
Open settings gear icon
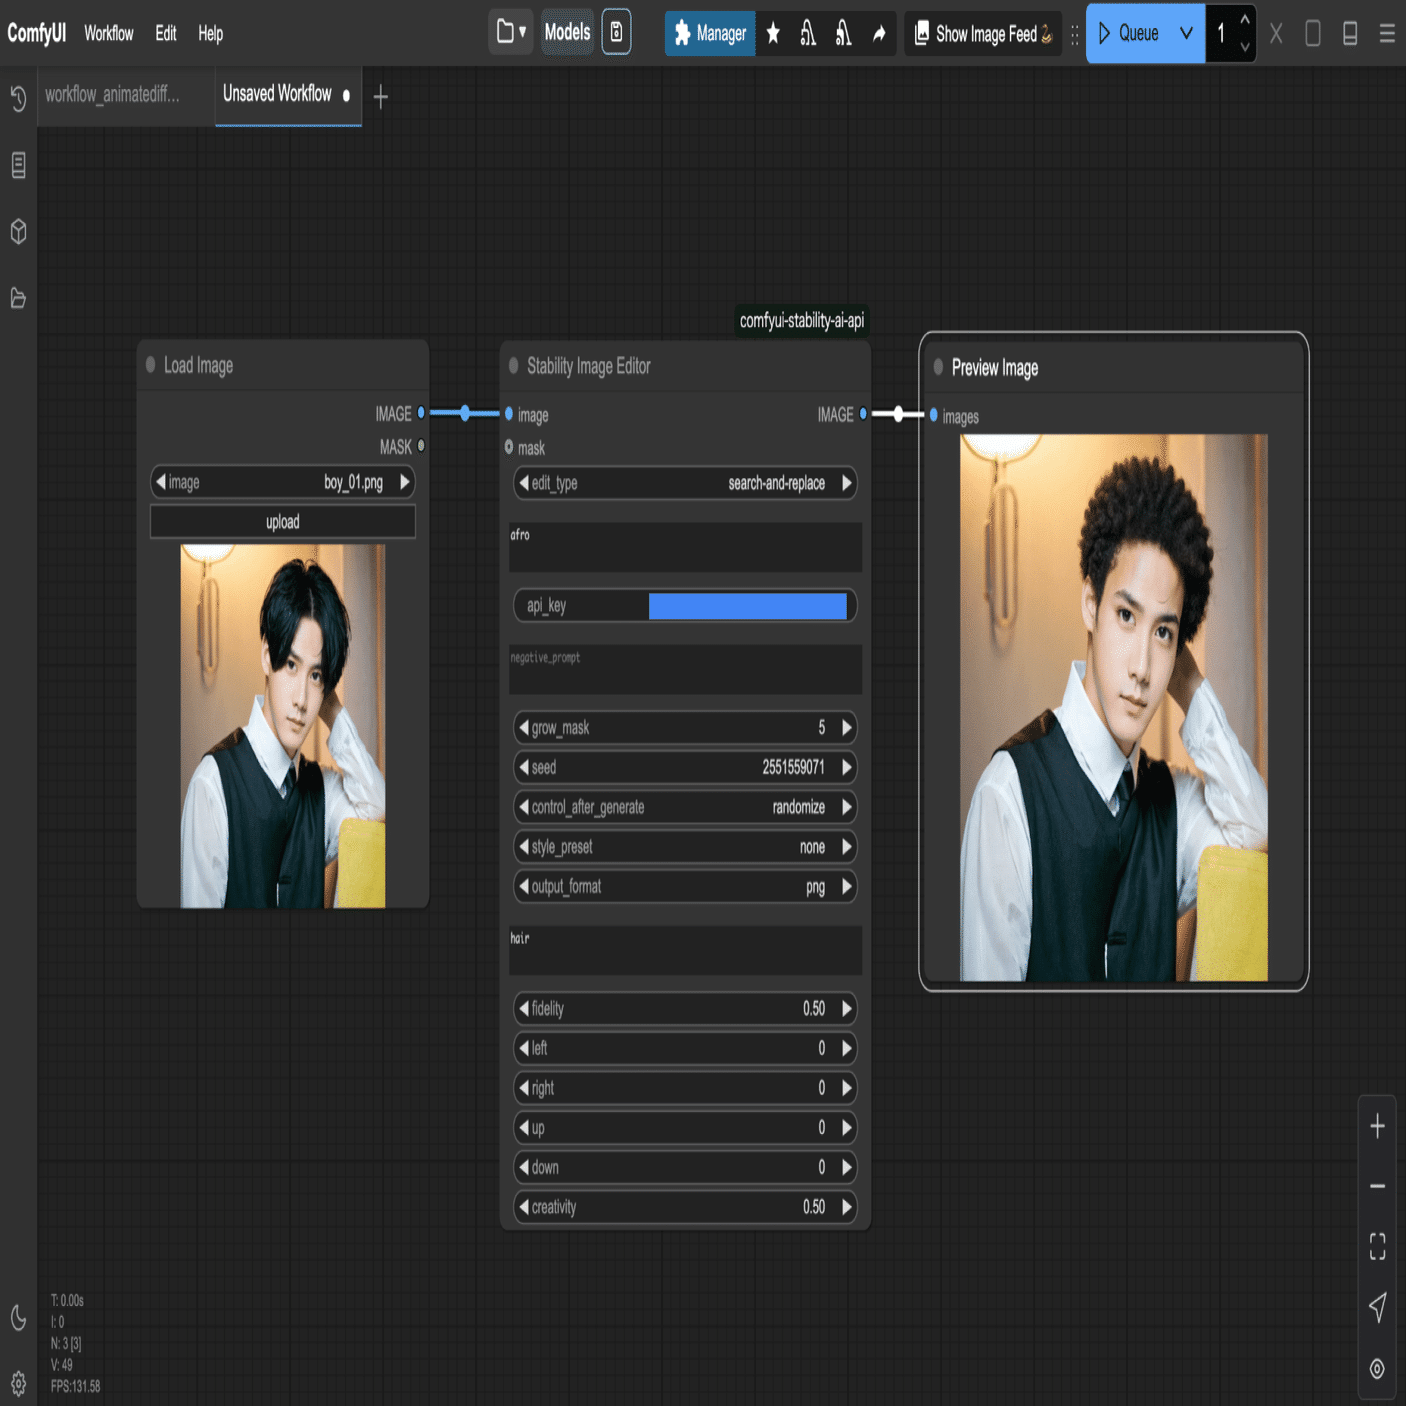coord(18,1384)
